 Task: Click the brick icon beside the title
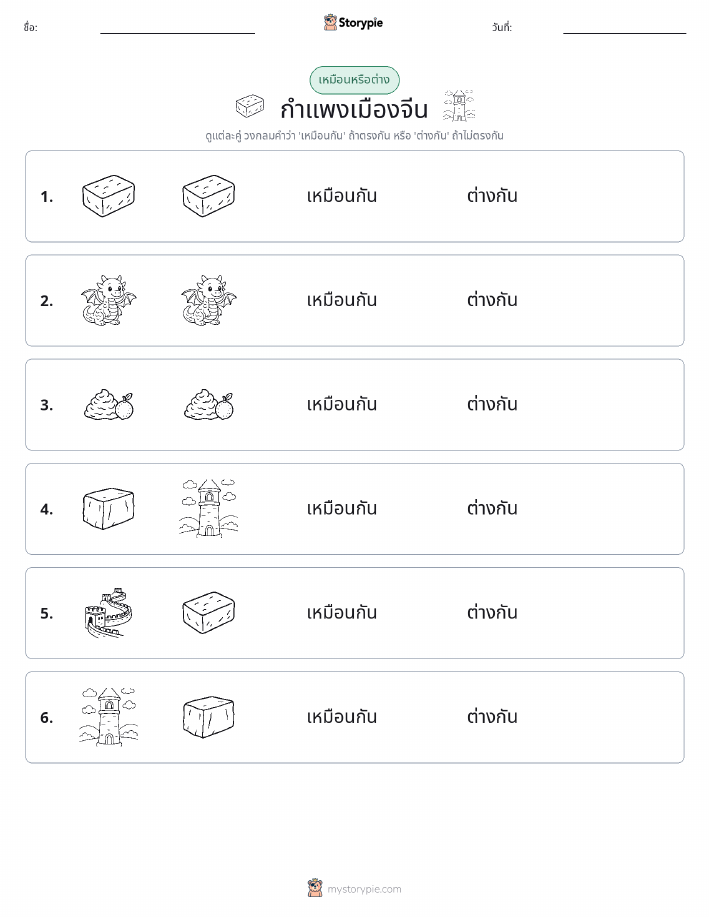(x=250, y=106)
